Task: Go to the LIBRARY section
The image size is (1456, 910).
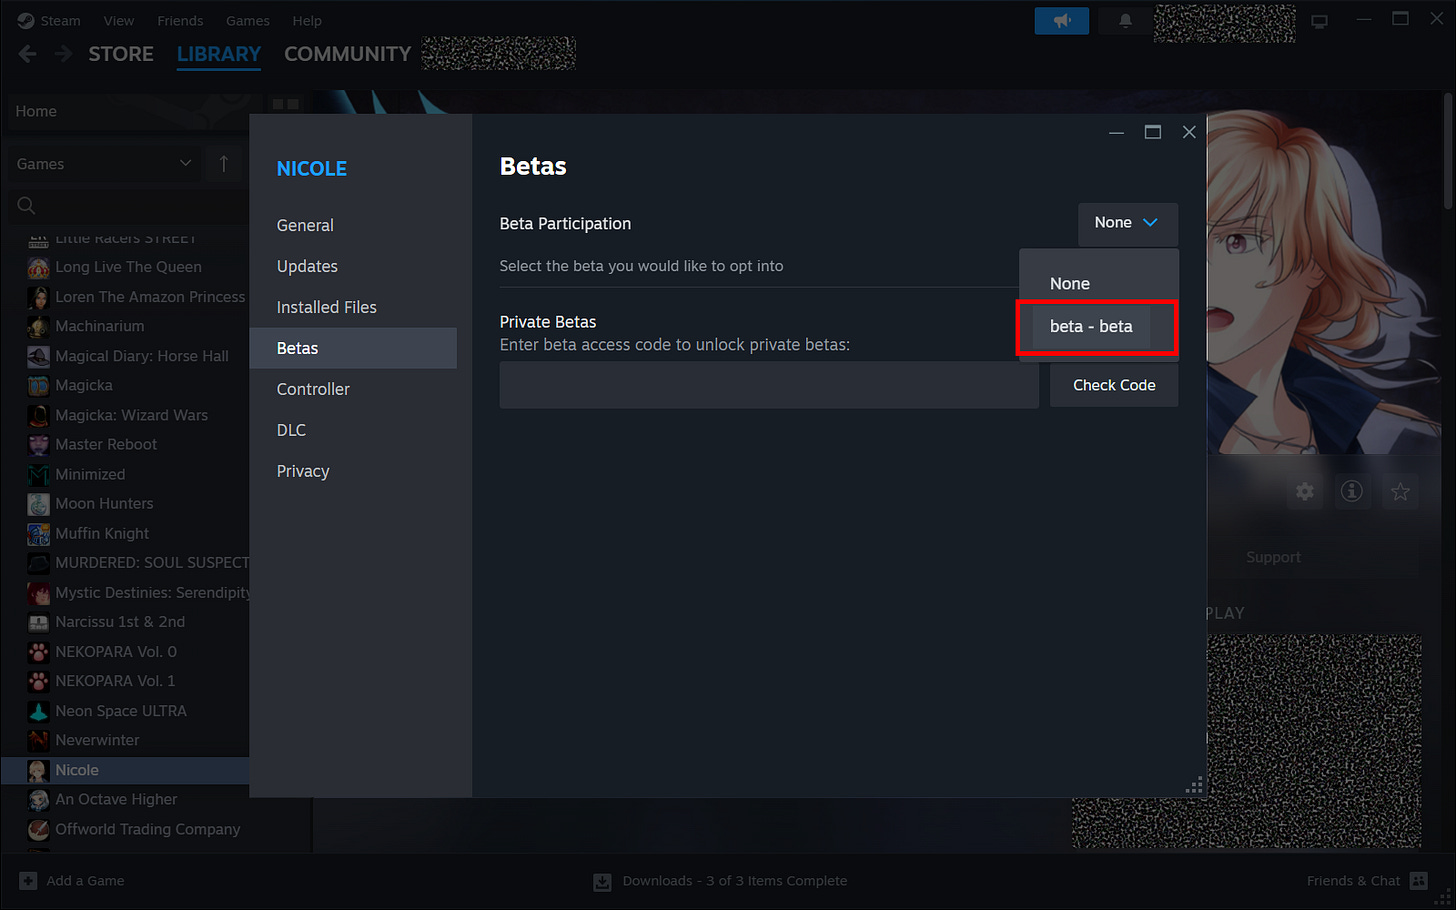Action: 219,54
